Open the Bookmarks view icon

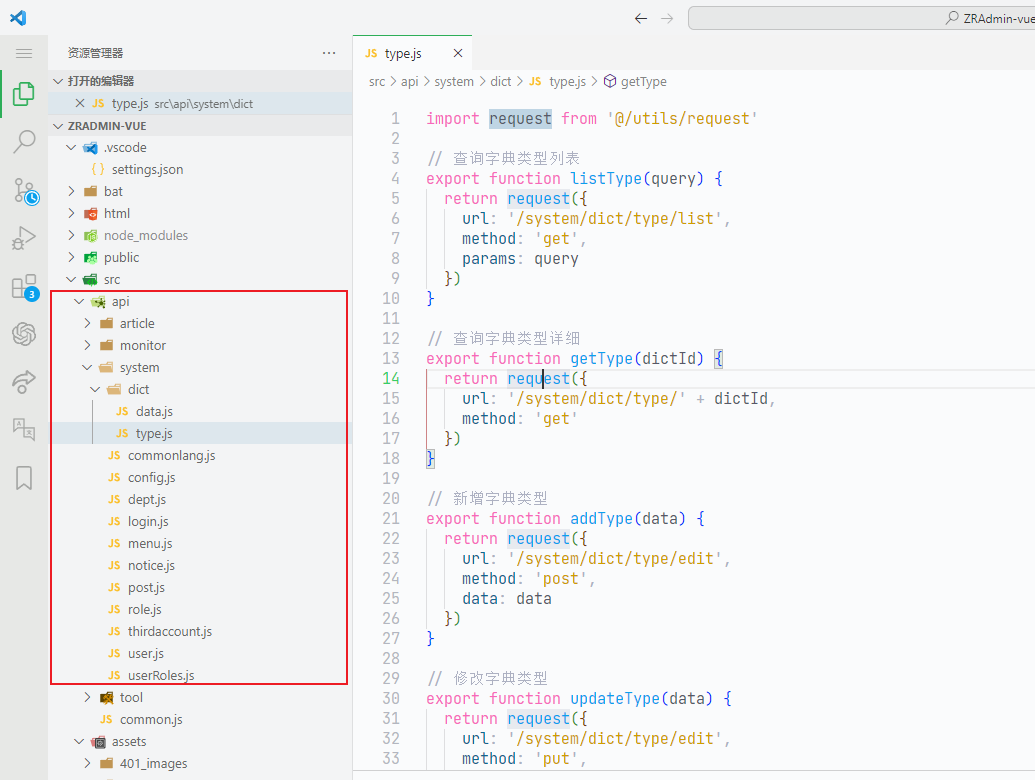(x=24, y=478)
